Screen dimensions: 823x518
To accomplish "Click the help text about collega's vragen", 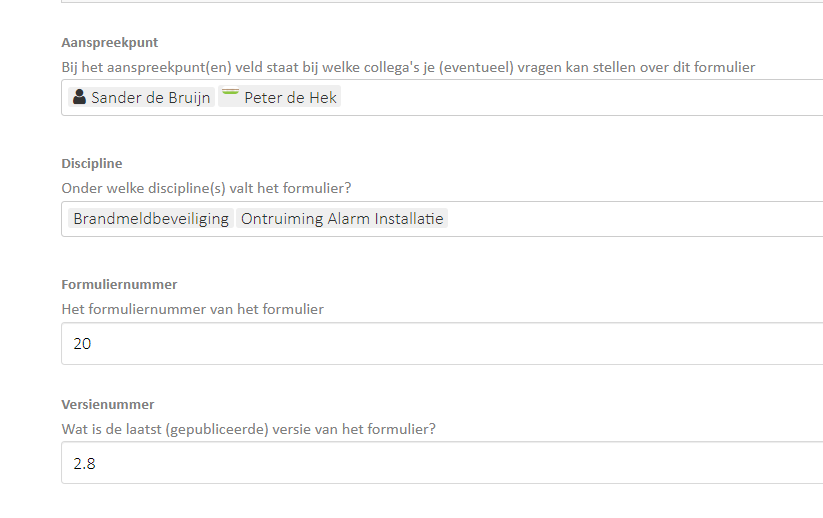I will pos(408,67).
